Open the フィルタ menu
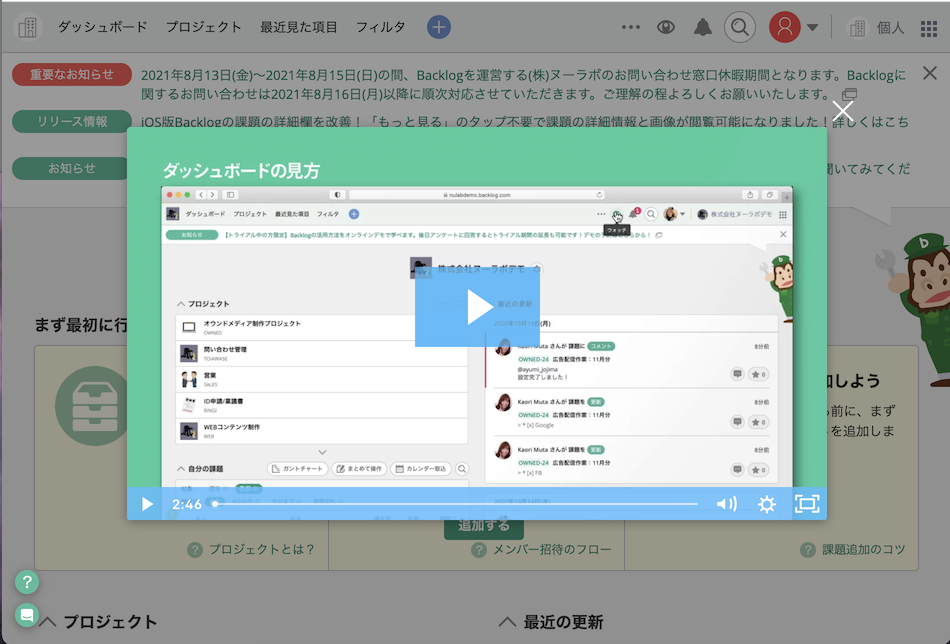Image resolution: width=950 pixels, height=644 pixels. click(380, 27)
